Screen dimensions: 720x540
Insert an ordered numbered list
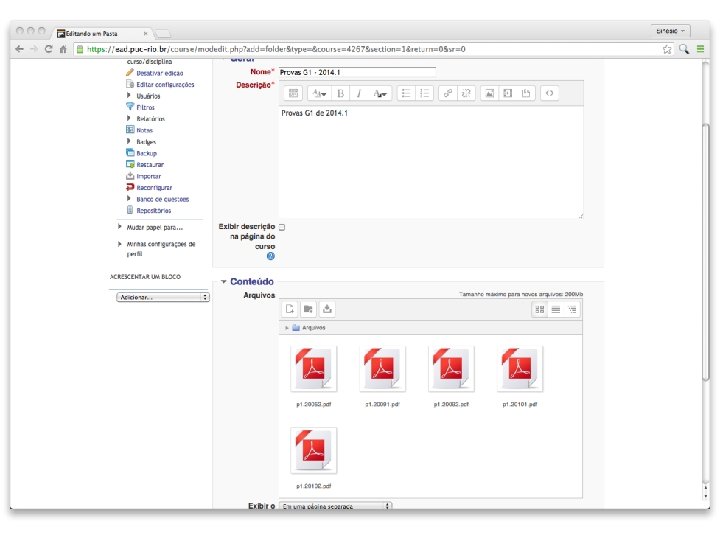pyautogui.click(x=424, y=93)
